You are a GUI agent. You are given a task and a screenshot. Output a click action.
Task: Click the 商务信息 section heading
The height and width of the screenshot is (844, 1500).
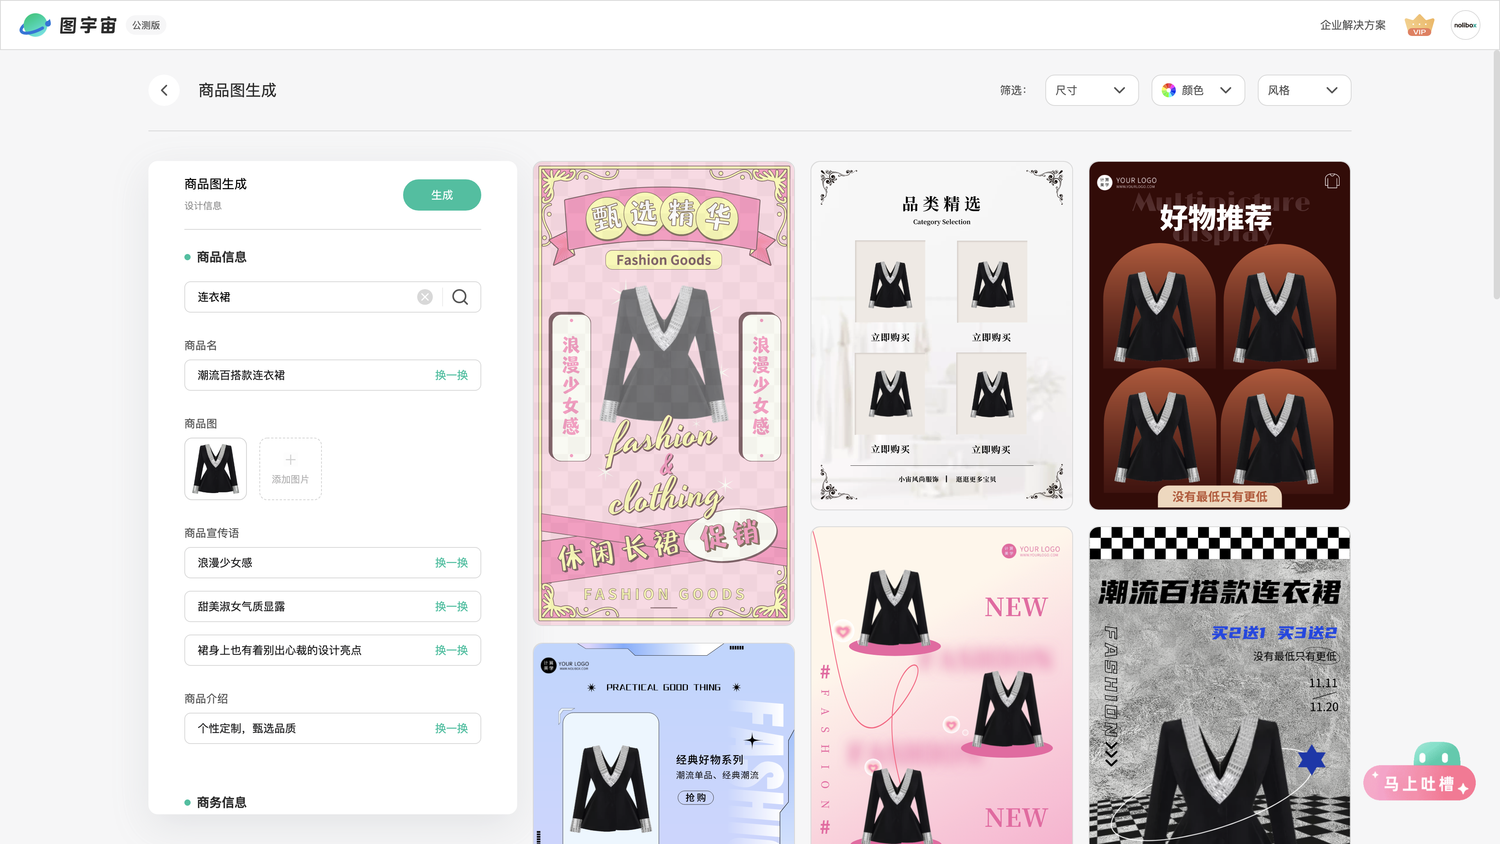click(x=221, y=802)
